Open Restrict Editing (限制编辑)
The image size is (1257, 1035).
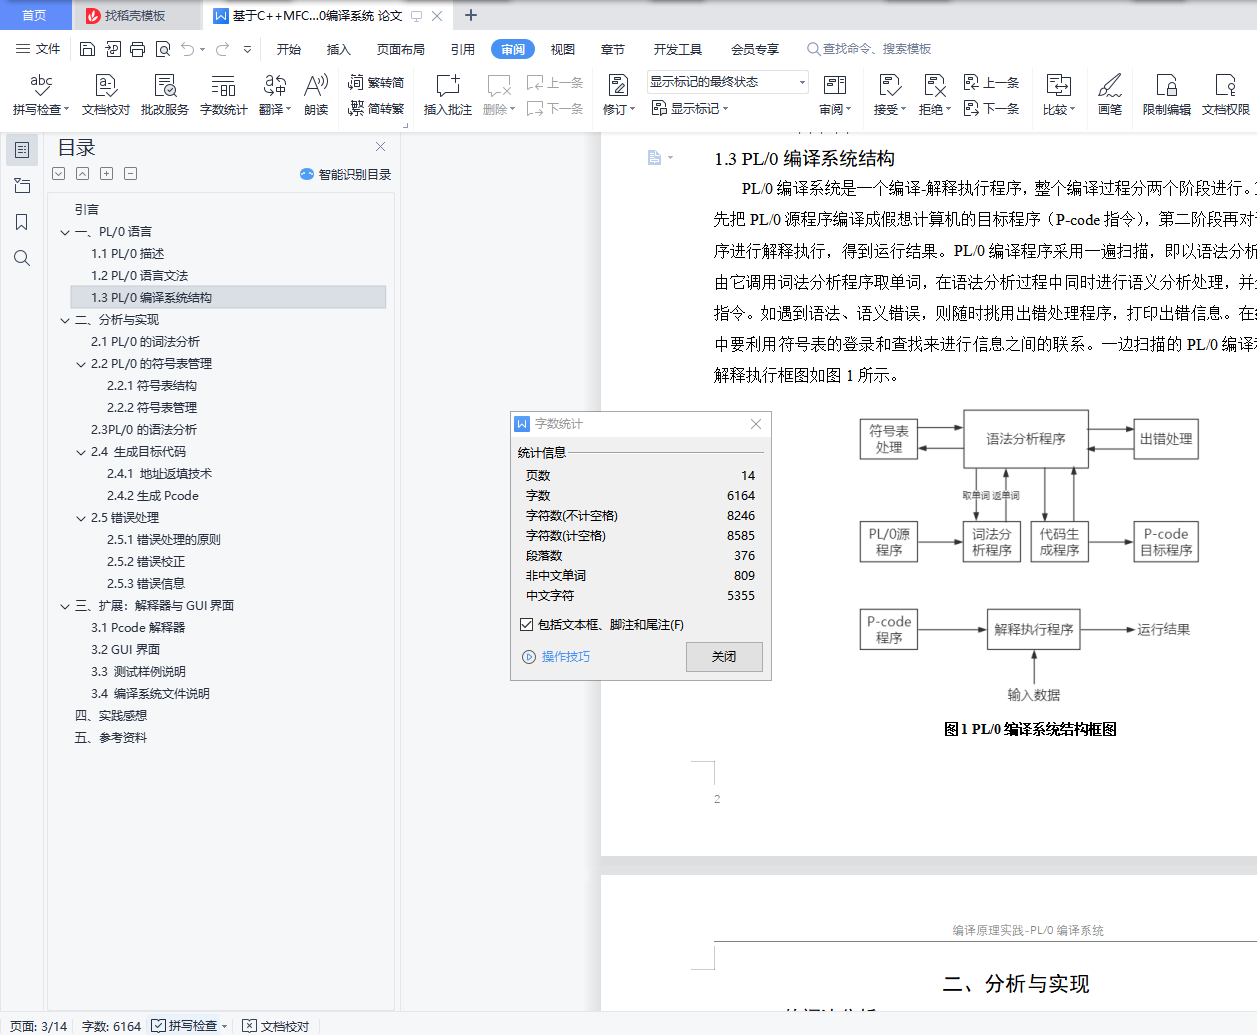pyautogui.click(x=1167, y=95)
